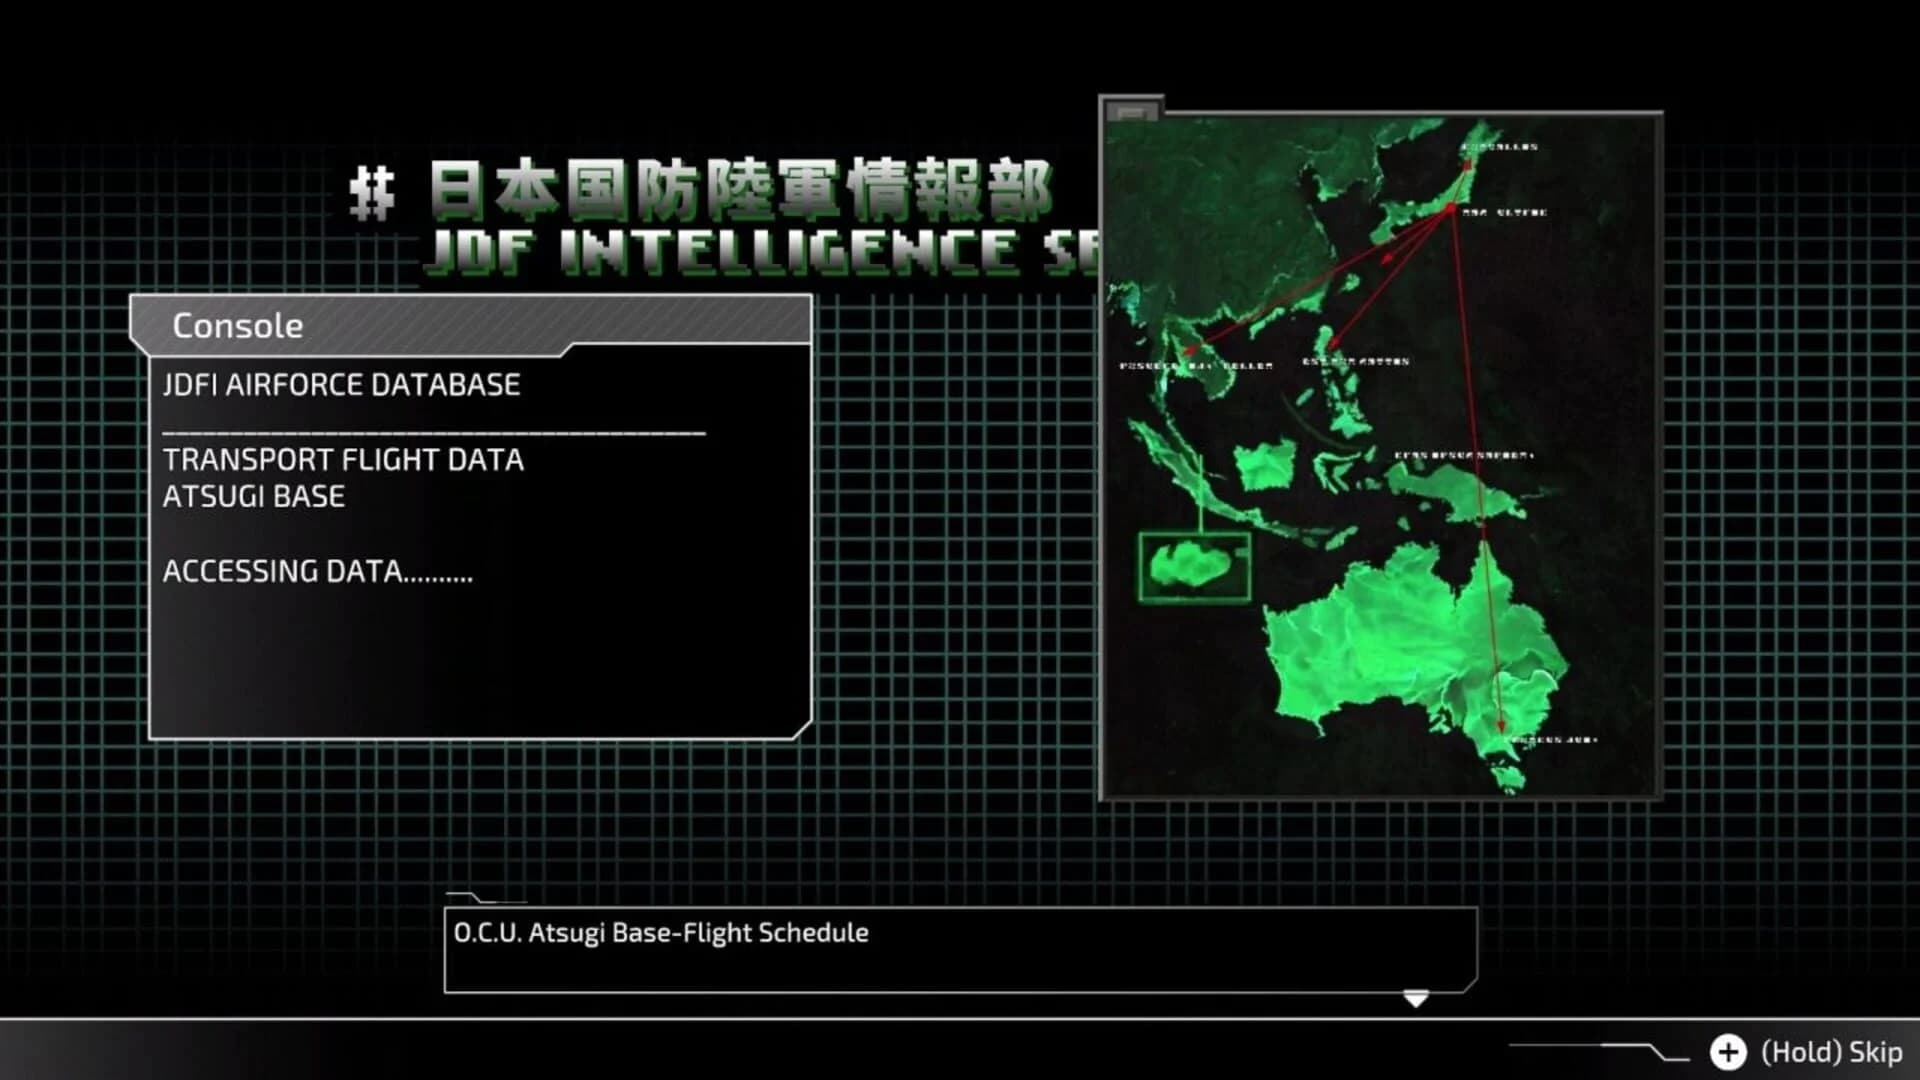Select the red marker over northern Japan
Image resolution: width=1920 pixels, height=1080 pixels.
[1467, 164]
